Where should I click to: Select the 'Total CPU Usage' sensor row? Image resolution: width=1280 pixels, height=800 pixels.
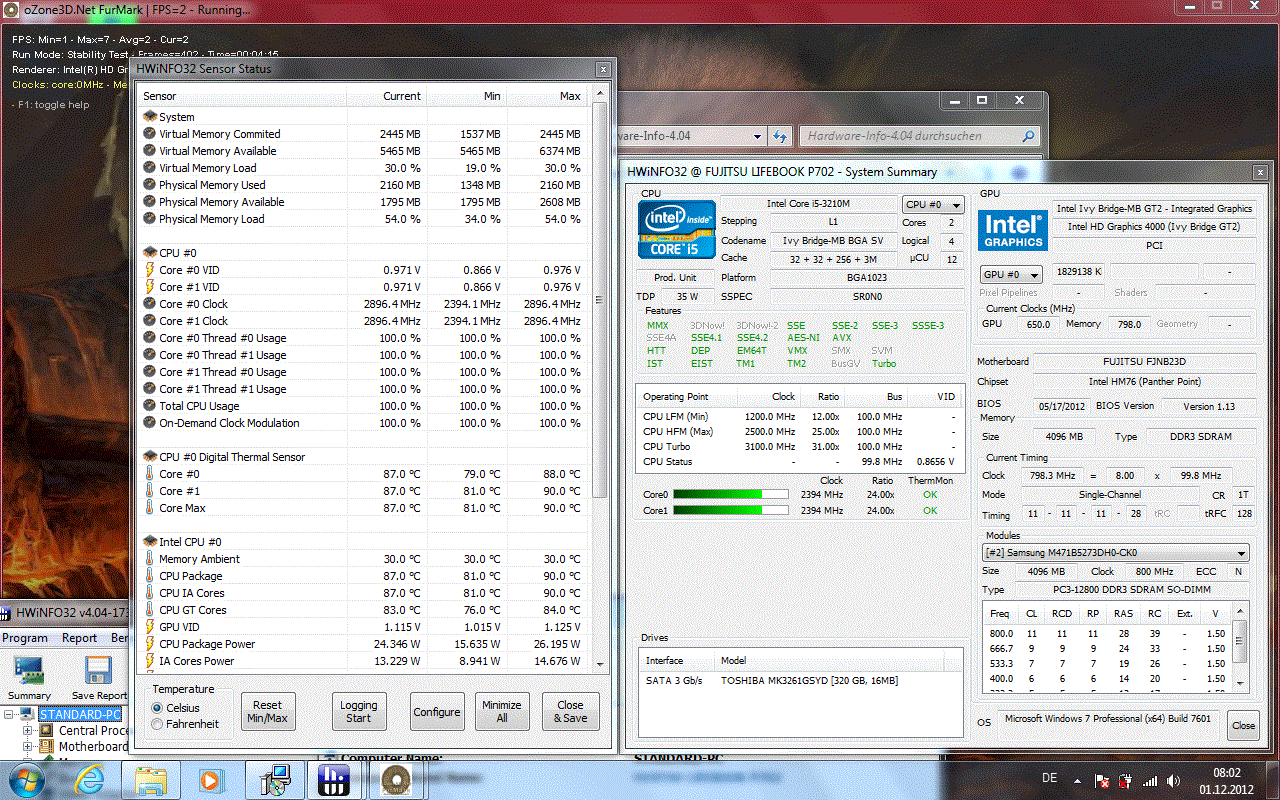click(362, 406)
